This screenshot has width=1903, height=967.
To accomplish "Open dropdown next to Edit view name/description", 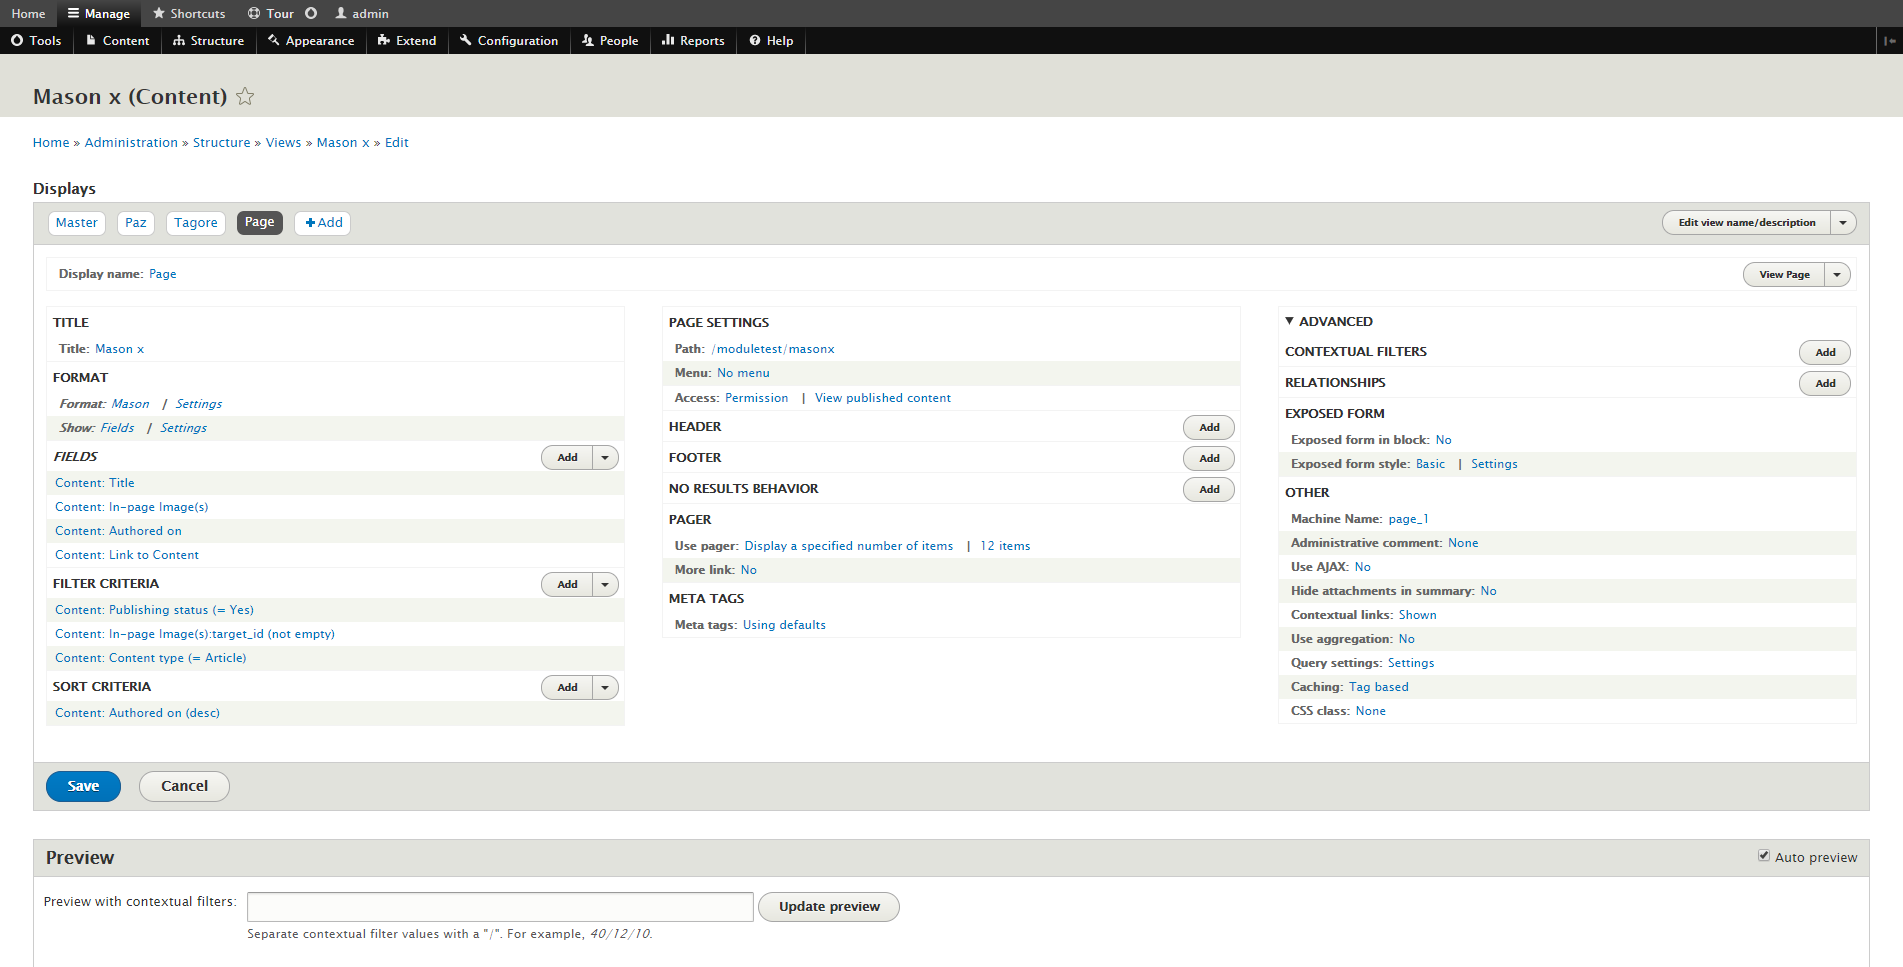I will 1843,223.
